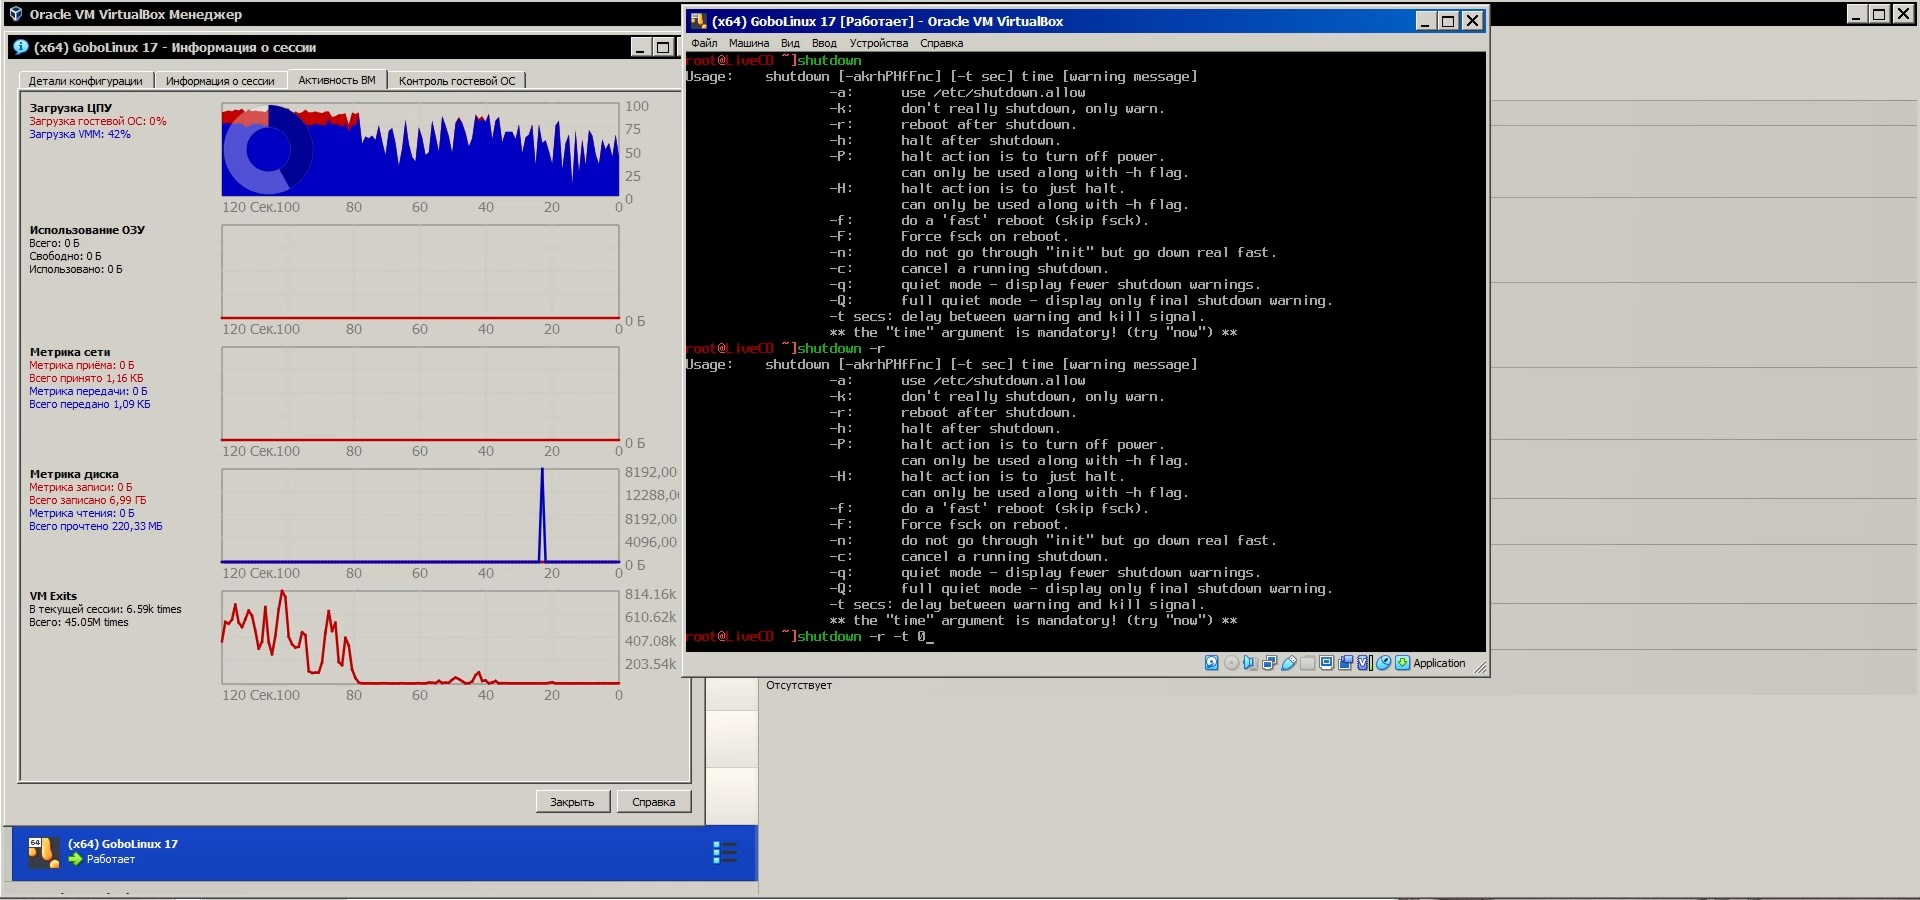1920x900 pixels.
Task: Open the Контроль гостевой ОС tab
Action: click(457, 81)
